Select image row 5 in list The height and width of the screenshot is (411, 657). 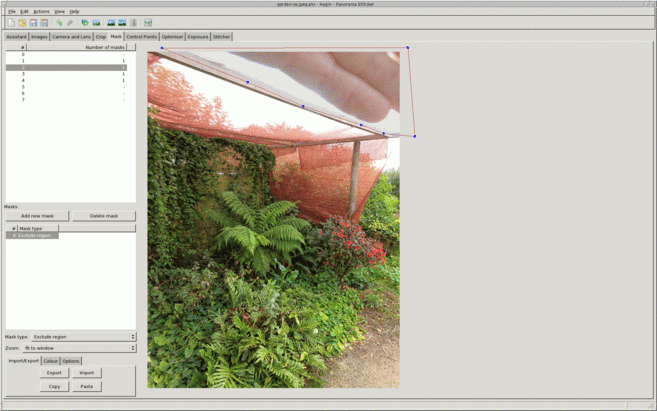click(x=66, y=87)
